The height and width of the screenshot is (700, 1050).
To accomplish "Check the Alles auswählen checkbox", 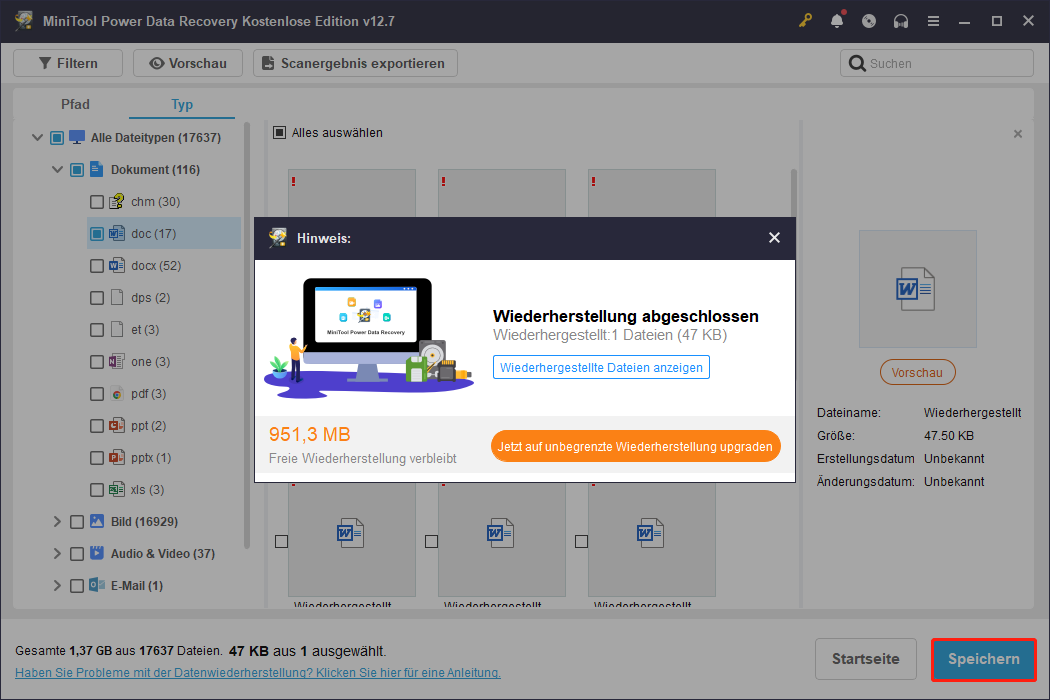I will click(280, 132).
